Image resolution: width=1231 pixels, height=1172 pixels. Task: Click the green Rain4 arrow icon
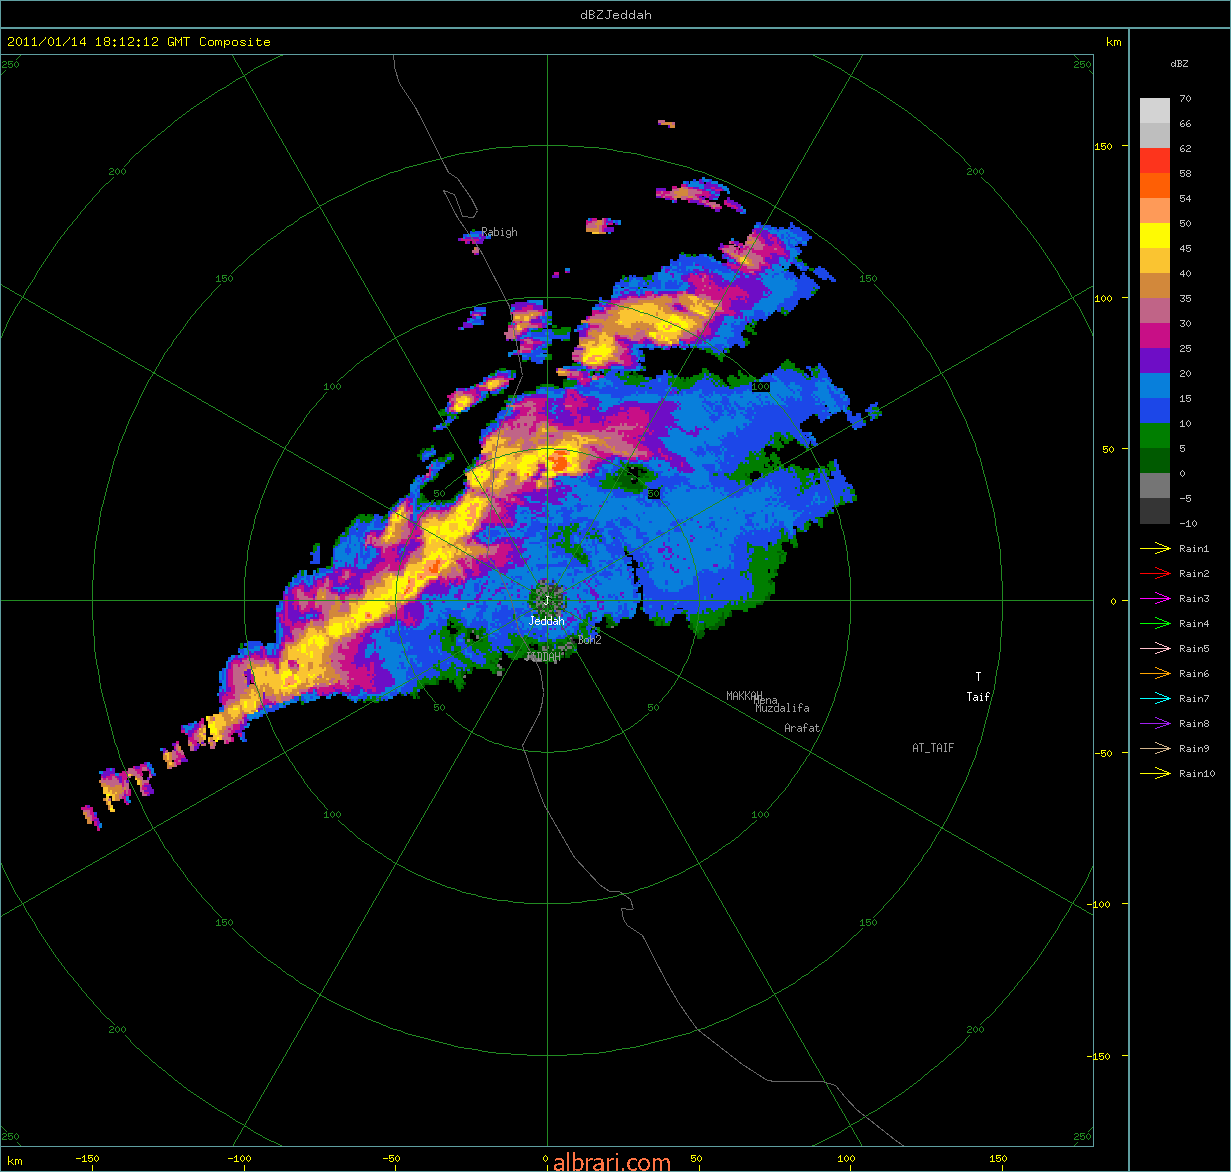pos(1155,623)
